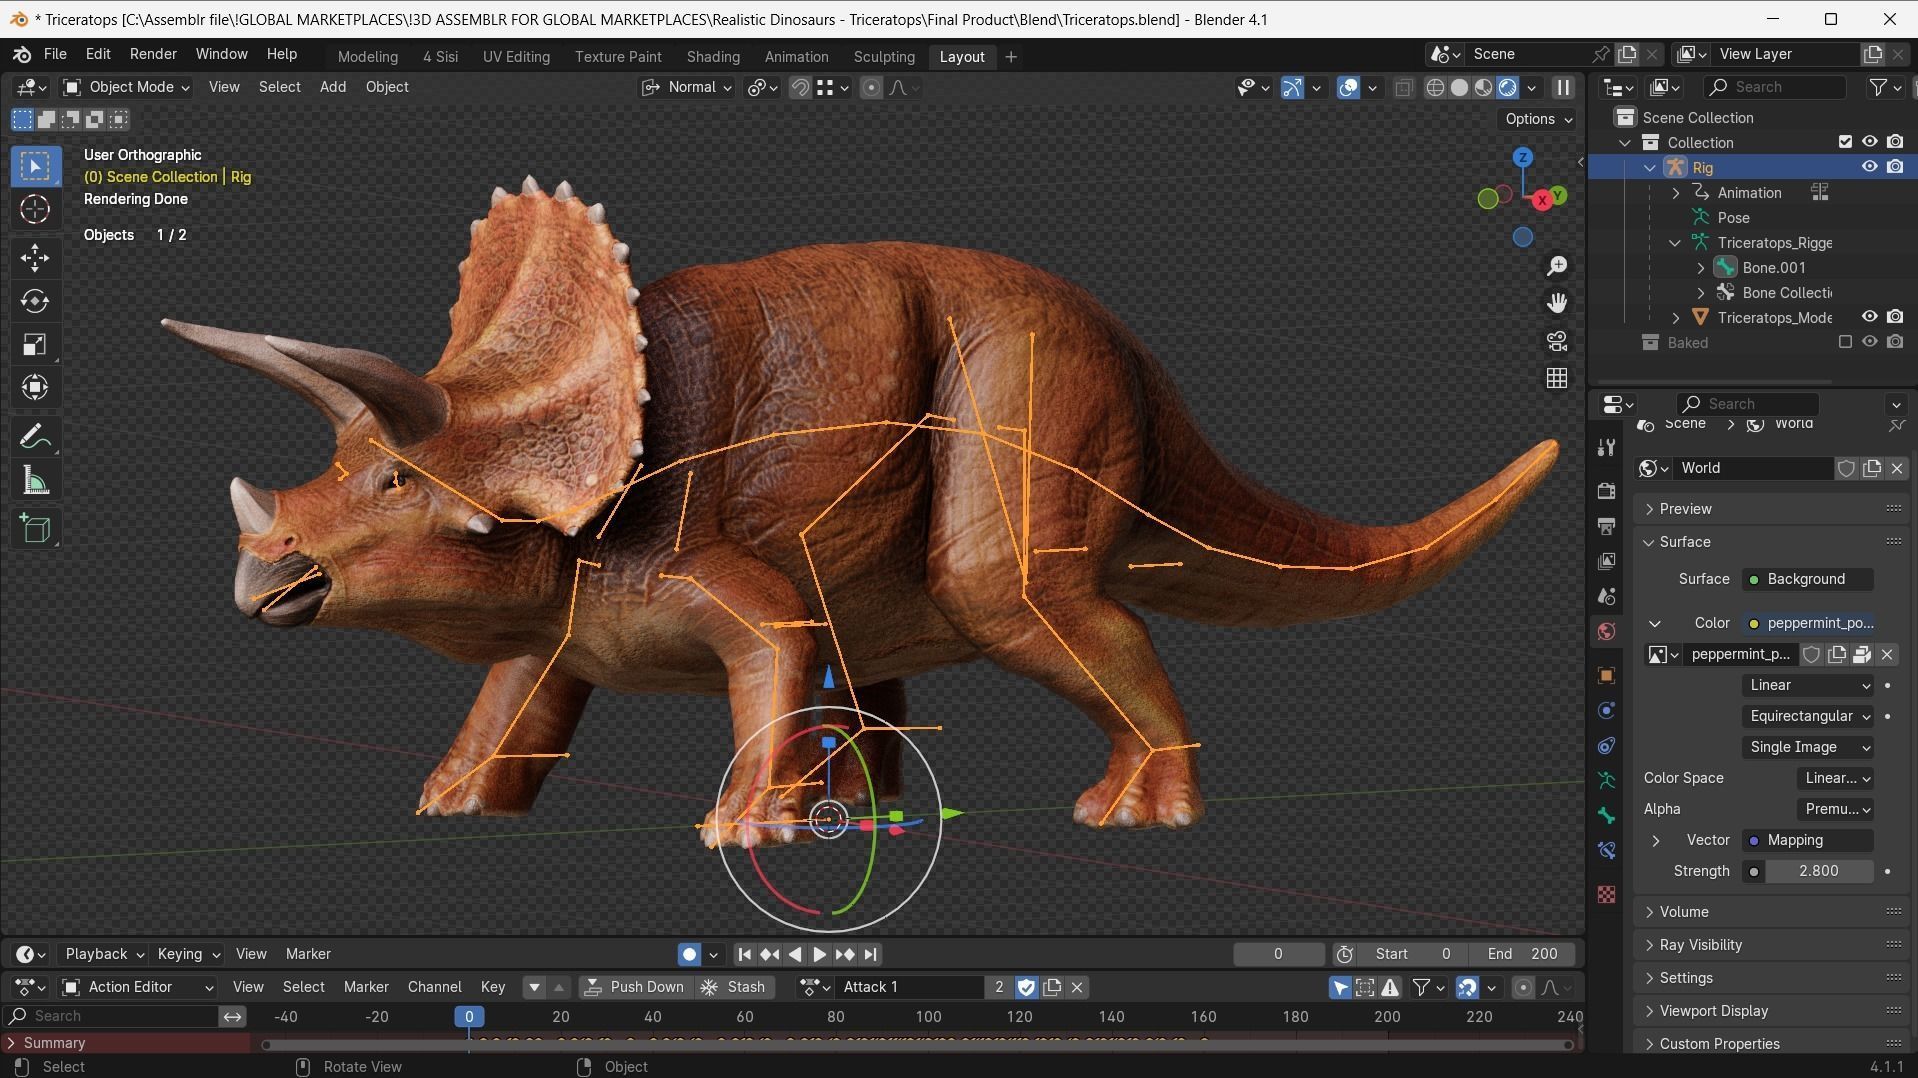Image resolution: width=1918 pixels, height=1078 pixels.
Task: Activate the Rotate tool
Action: 35,301
